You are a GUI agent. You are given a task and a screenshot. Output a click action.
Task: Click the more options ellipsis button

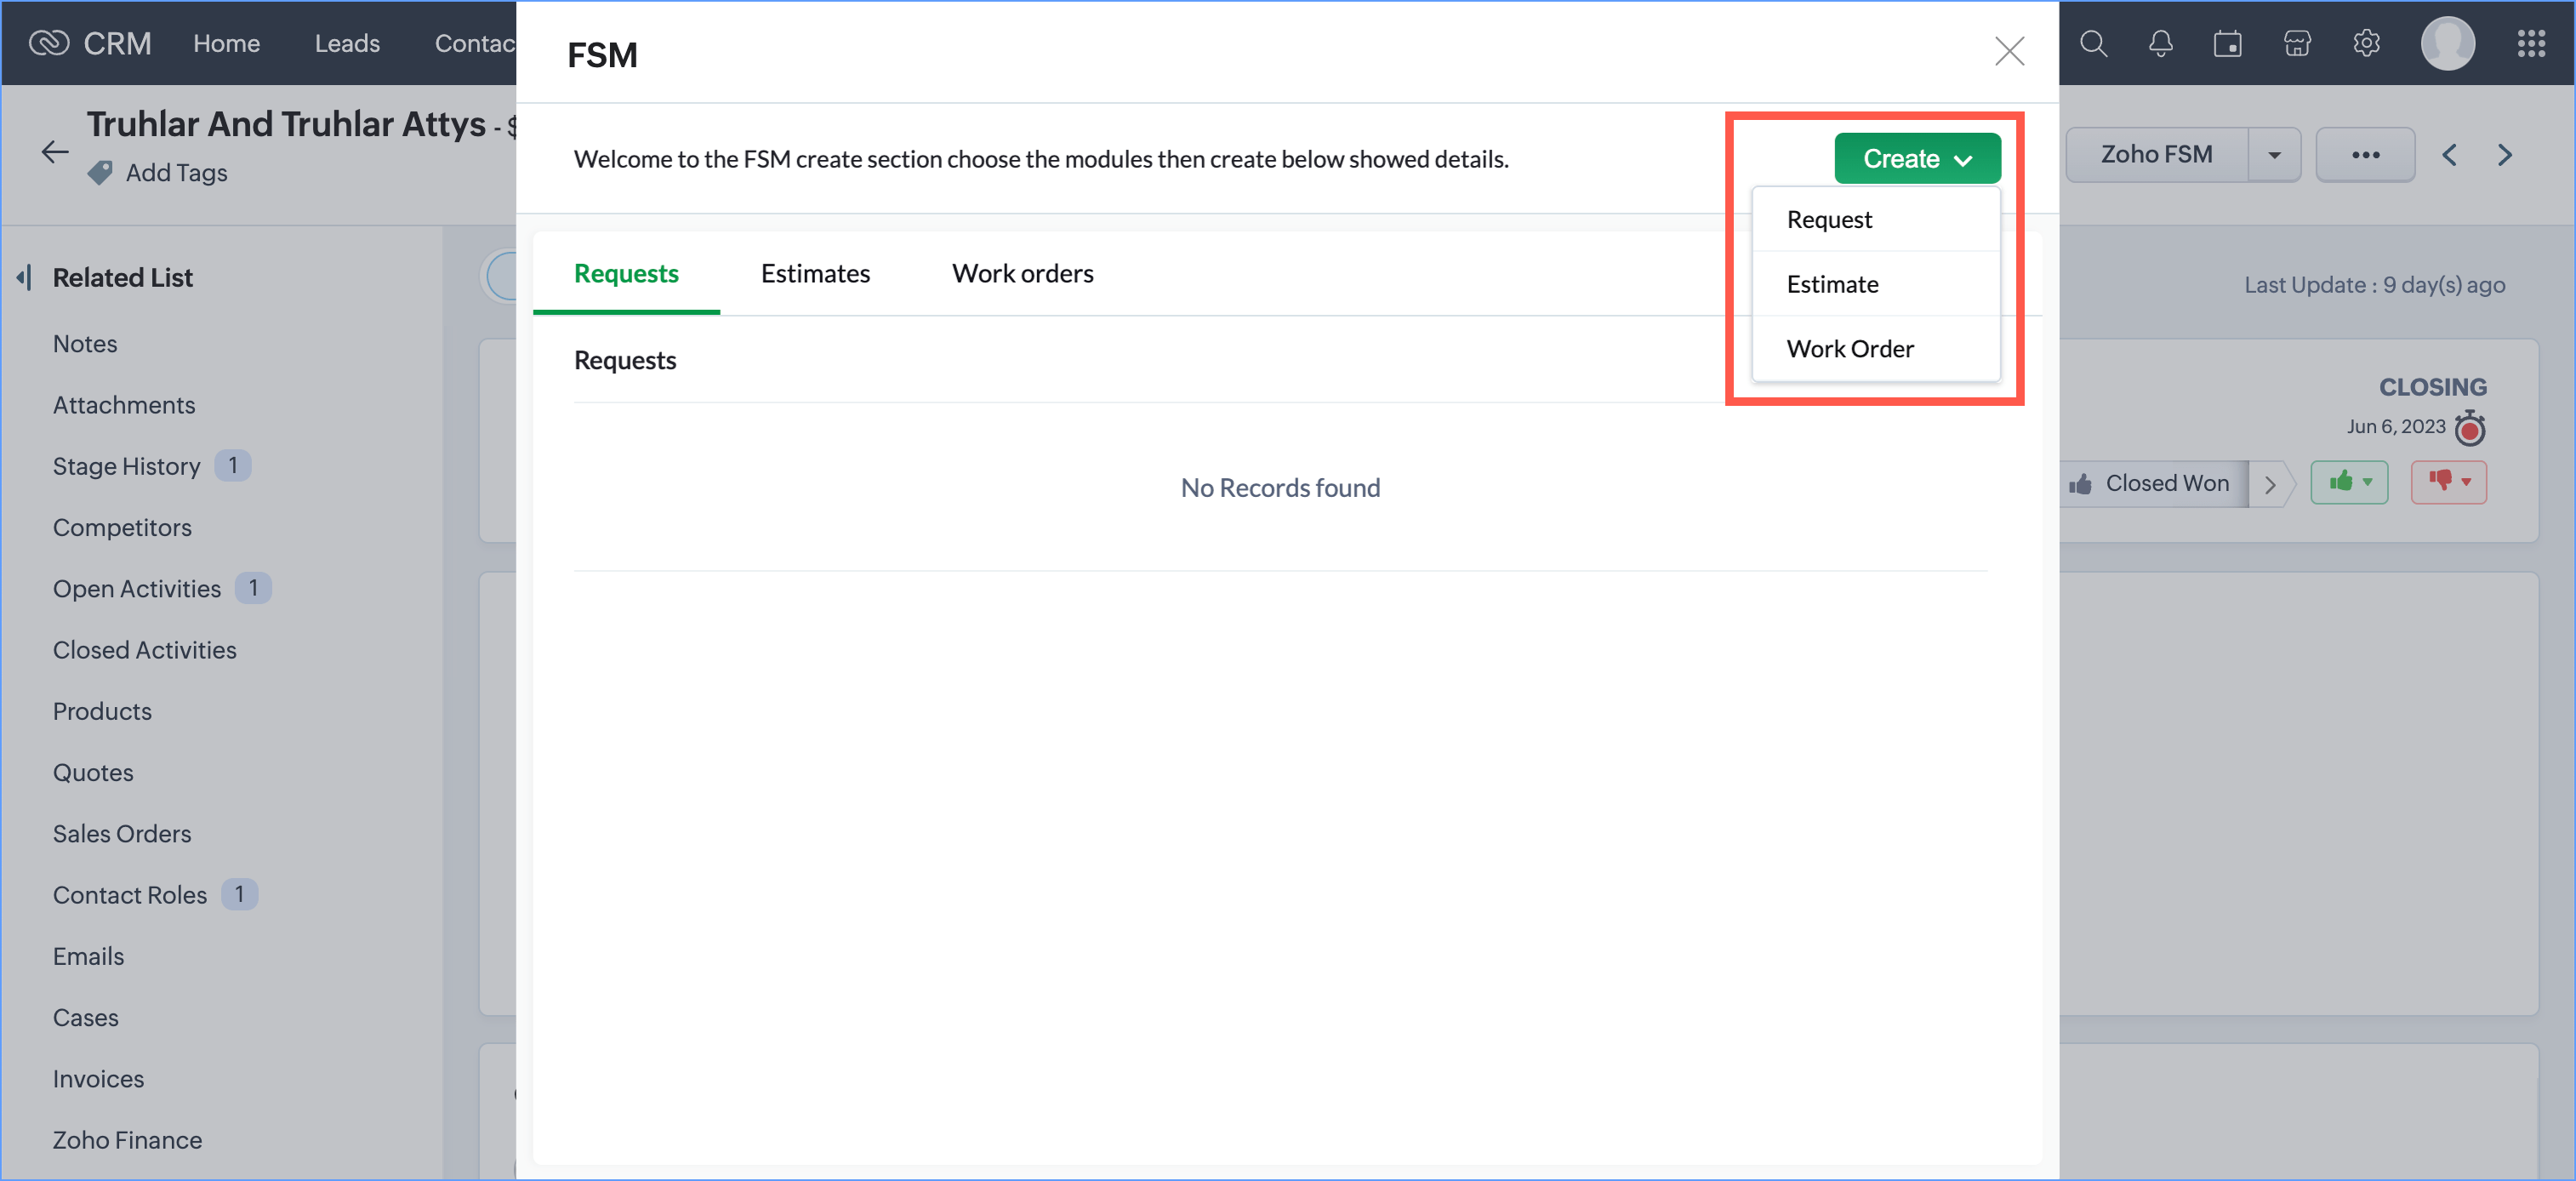tap(2364, 155)
